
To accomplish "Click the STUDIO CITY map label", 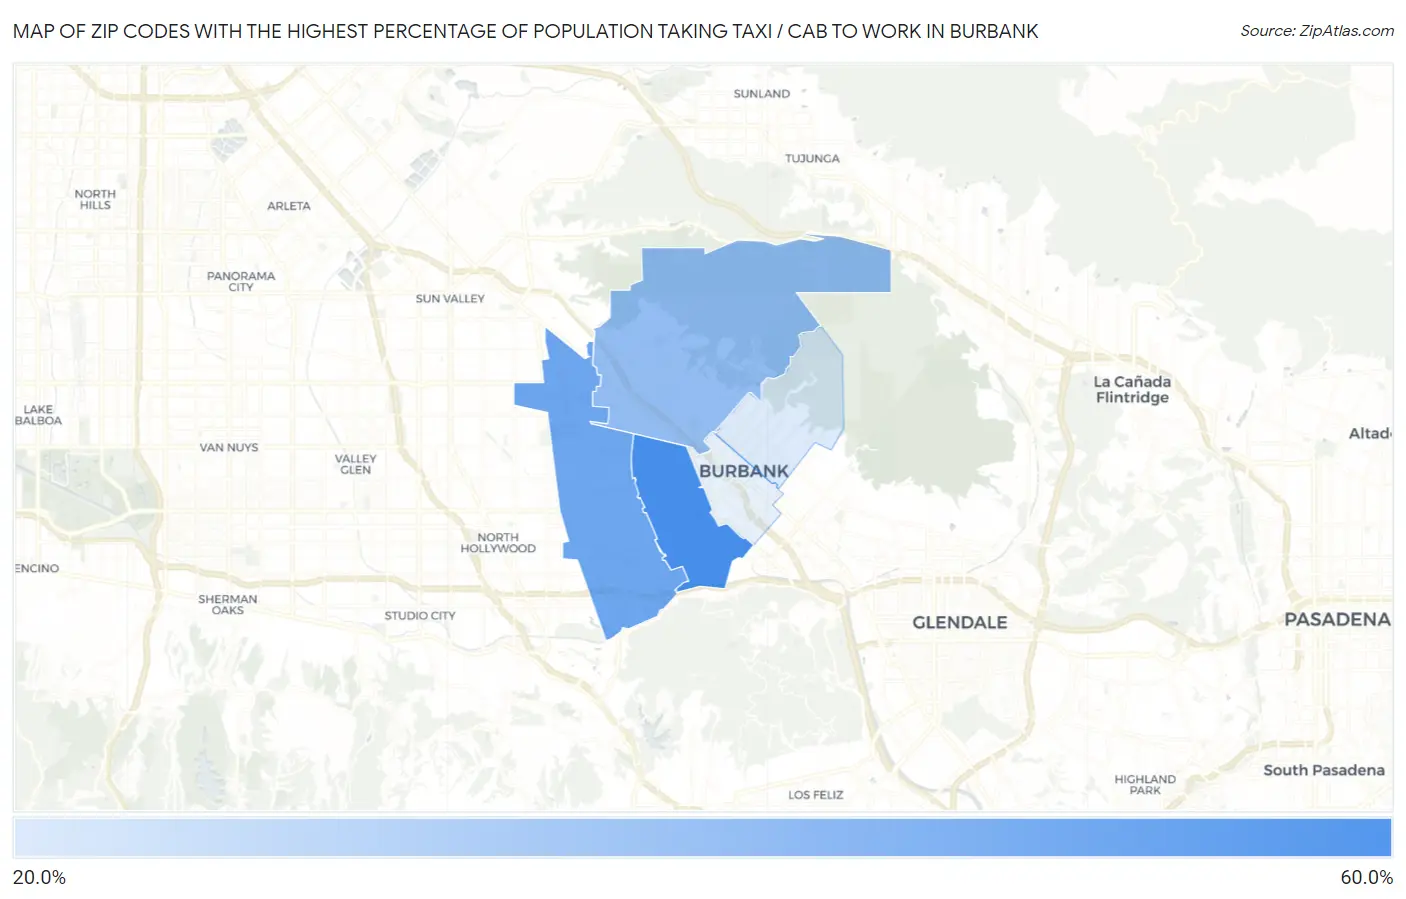I will point(420,616).
